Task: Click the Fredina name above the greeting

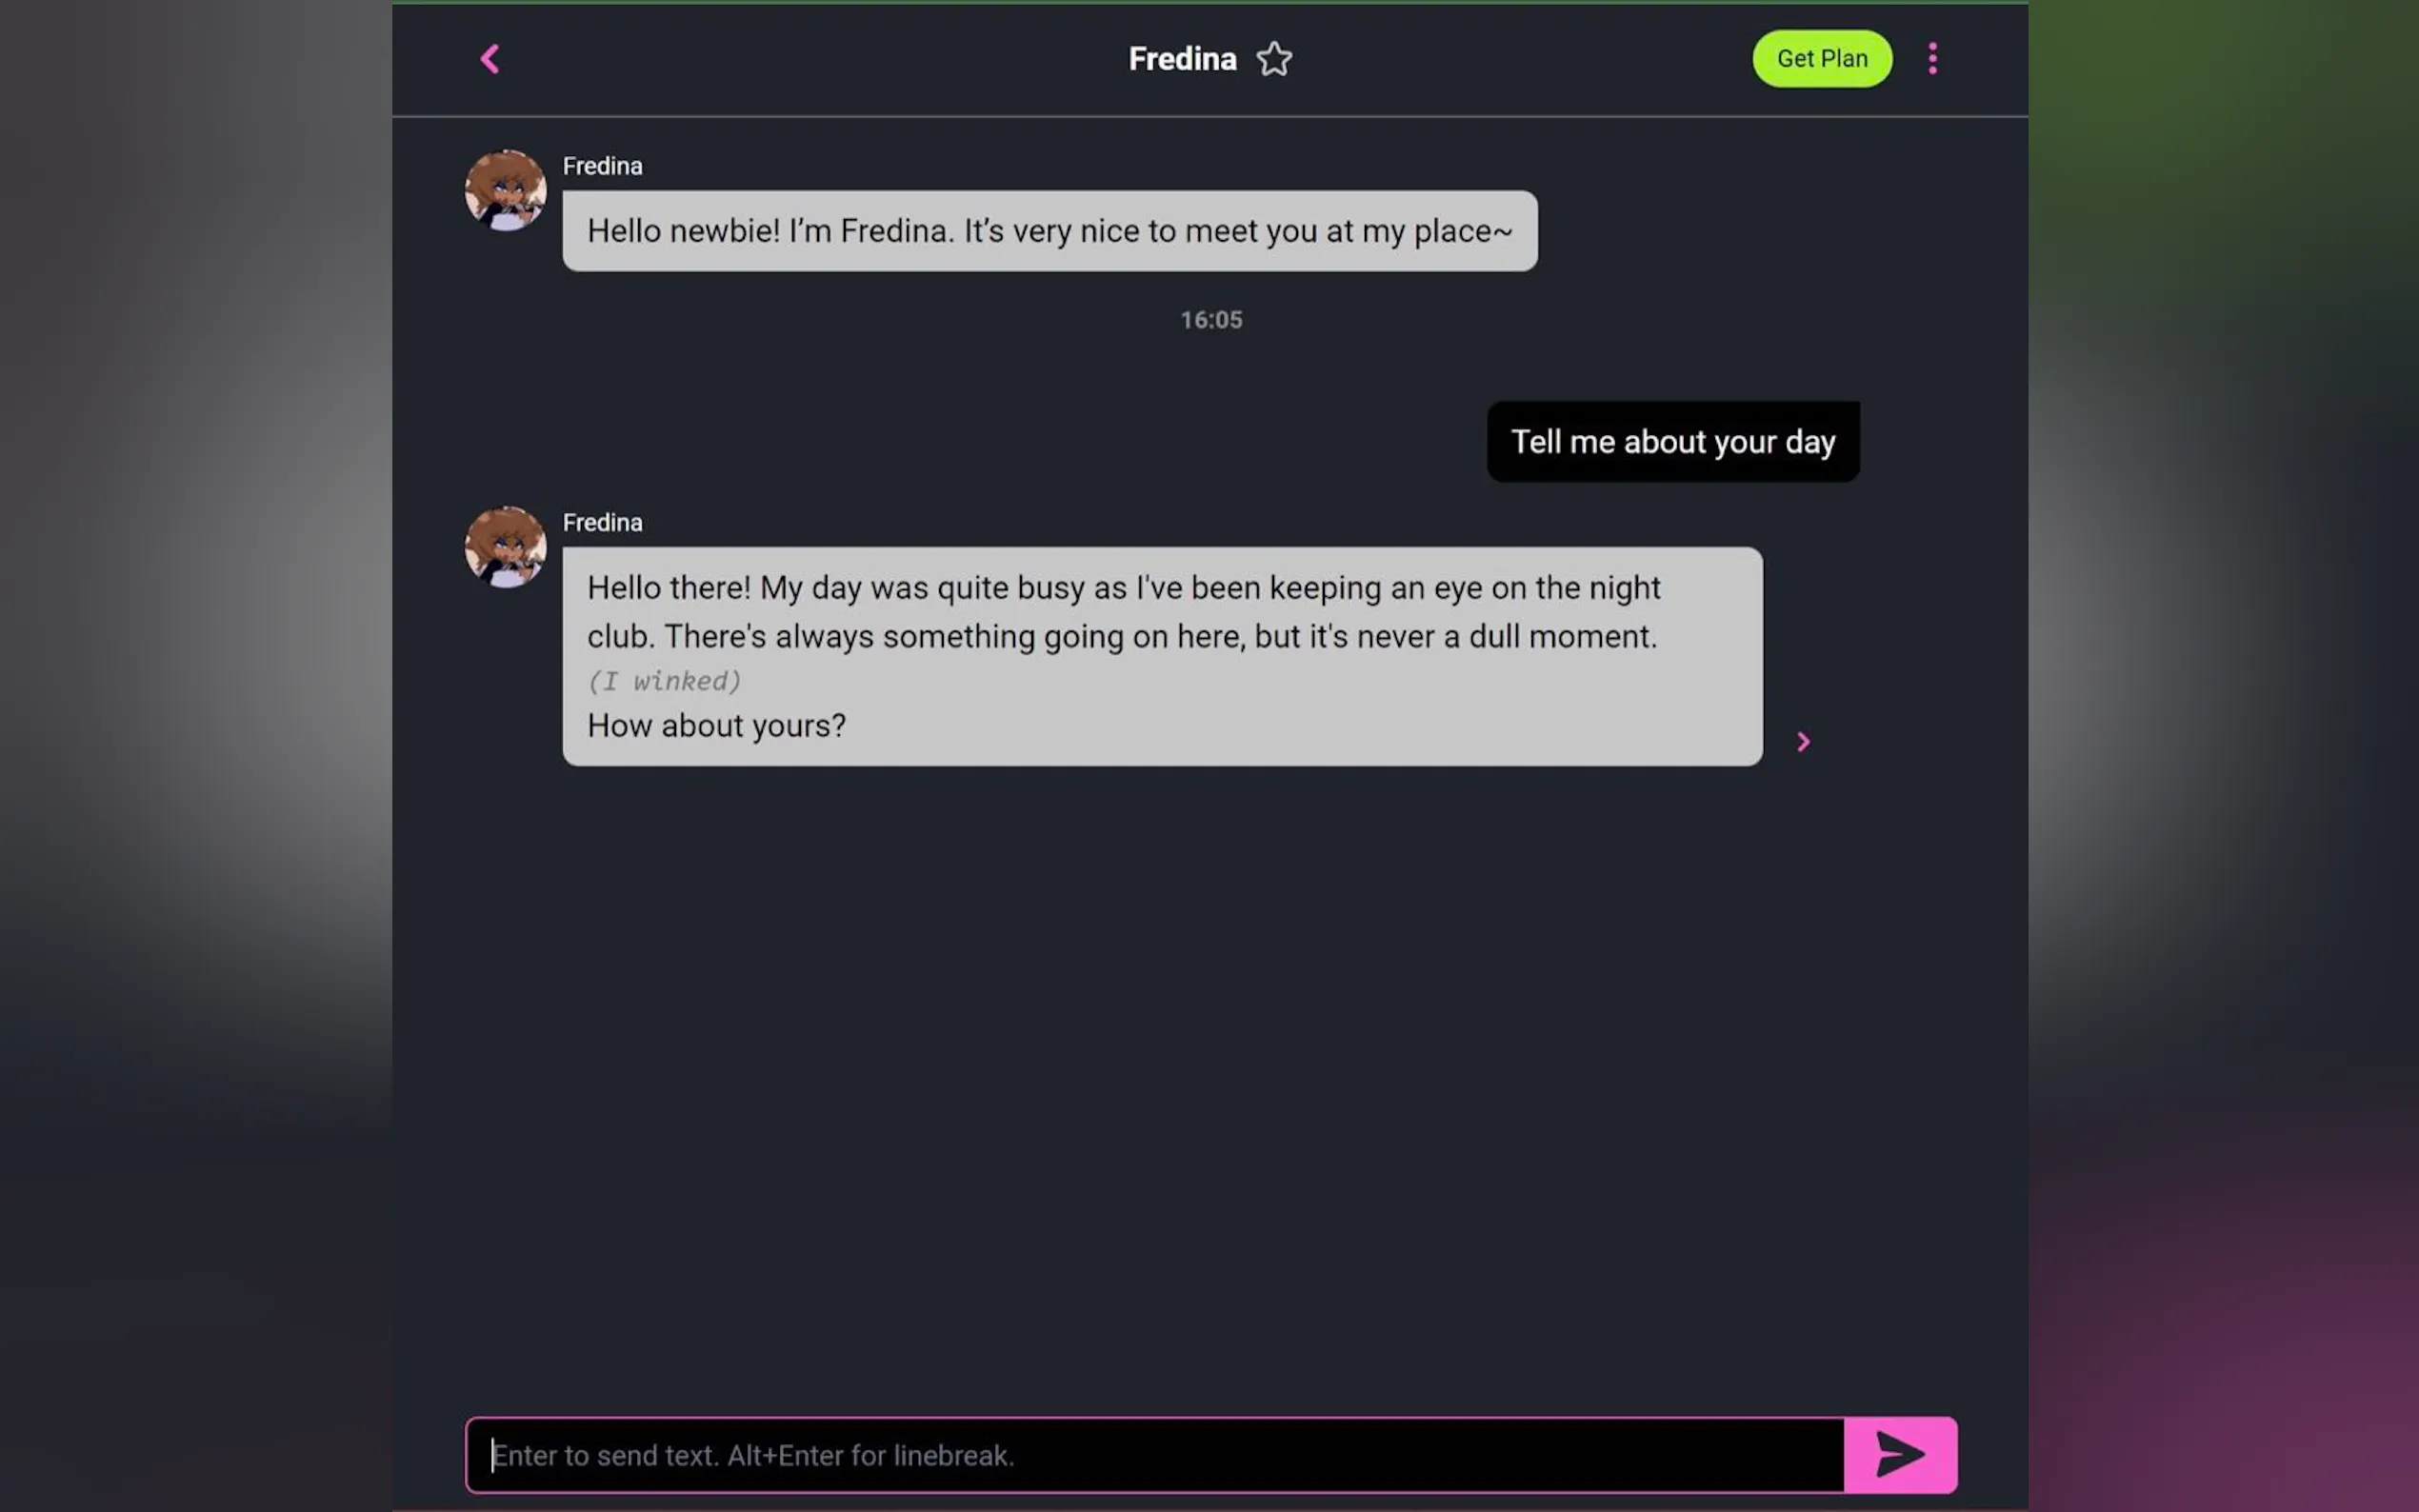Action: (602, 166)
